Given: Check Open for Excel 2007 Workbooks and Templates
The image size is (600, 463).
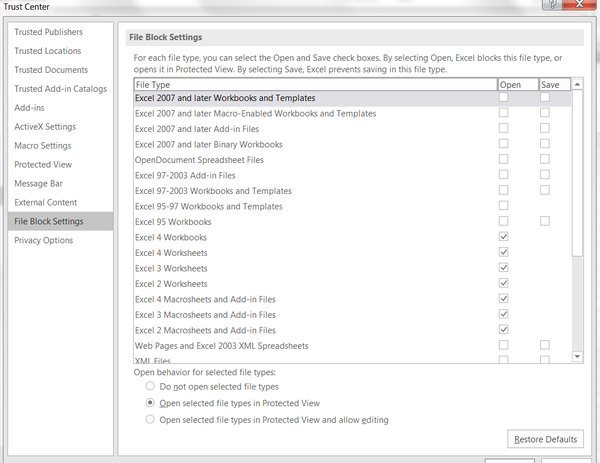Looking at the screenshot, I should tap(504, 97).
